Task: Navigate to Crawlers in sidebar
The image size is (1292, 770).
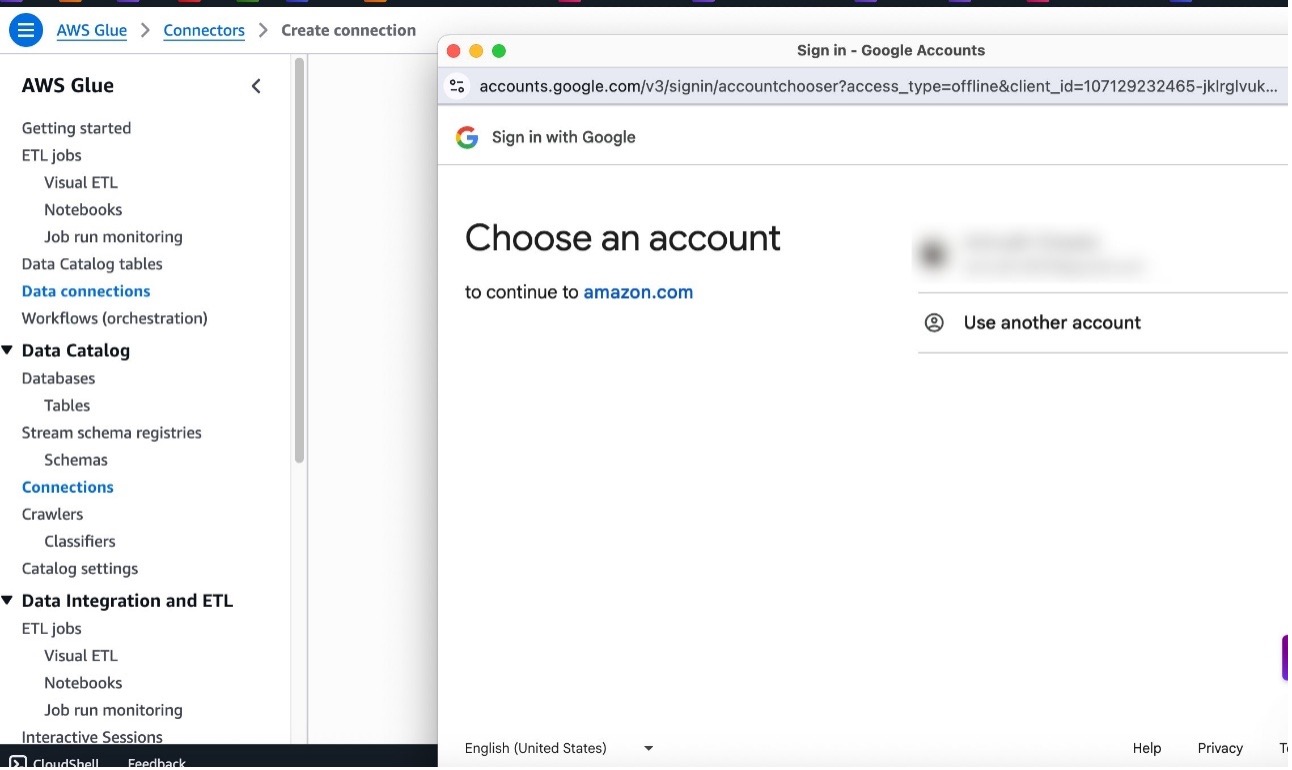Action: 52,514
